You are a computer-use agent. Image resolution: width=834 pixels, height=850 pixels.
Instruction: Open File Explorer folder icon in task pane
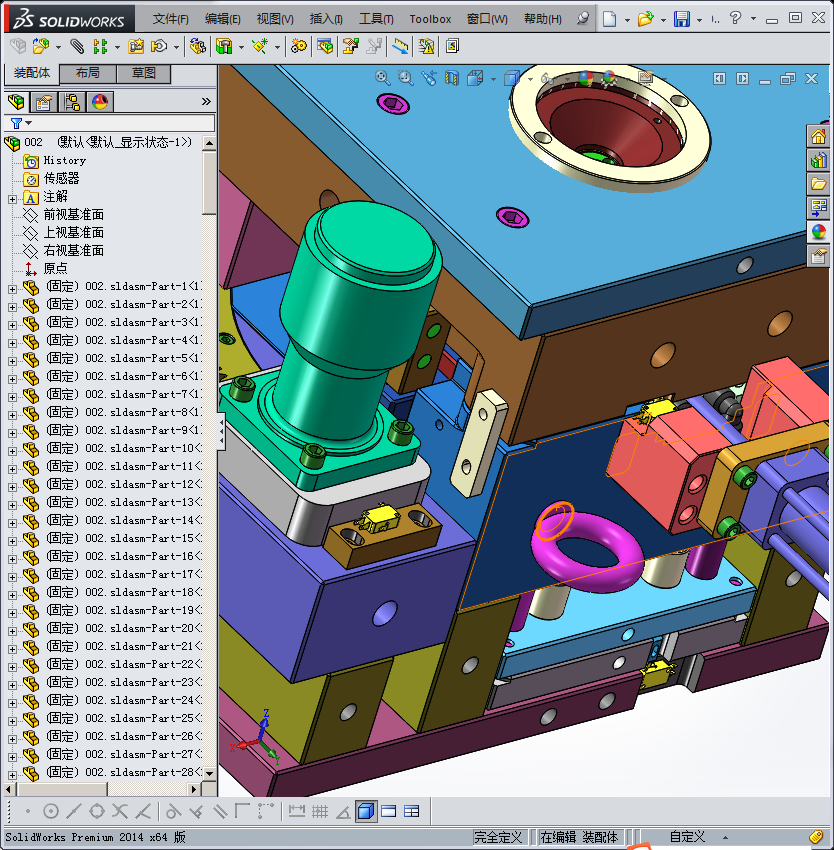pos(818,184)
